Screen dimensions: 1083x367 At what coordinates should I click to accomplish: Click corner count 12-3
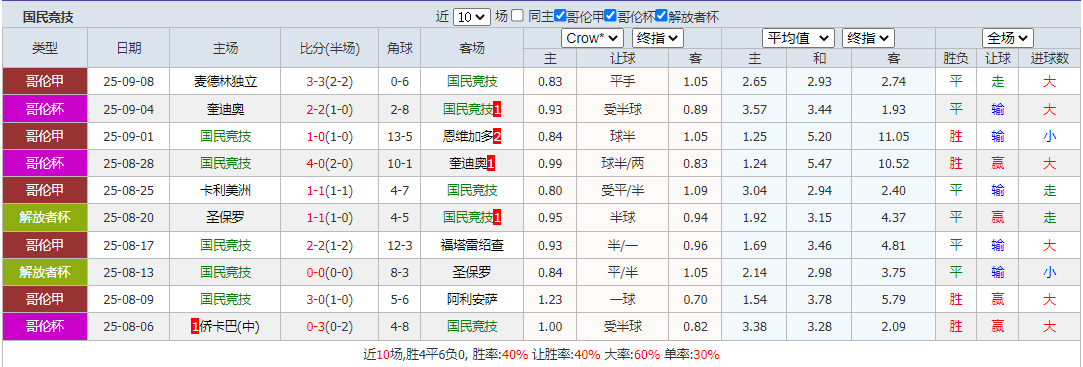pos(399,245)
